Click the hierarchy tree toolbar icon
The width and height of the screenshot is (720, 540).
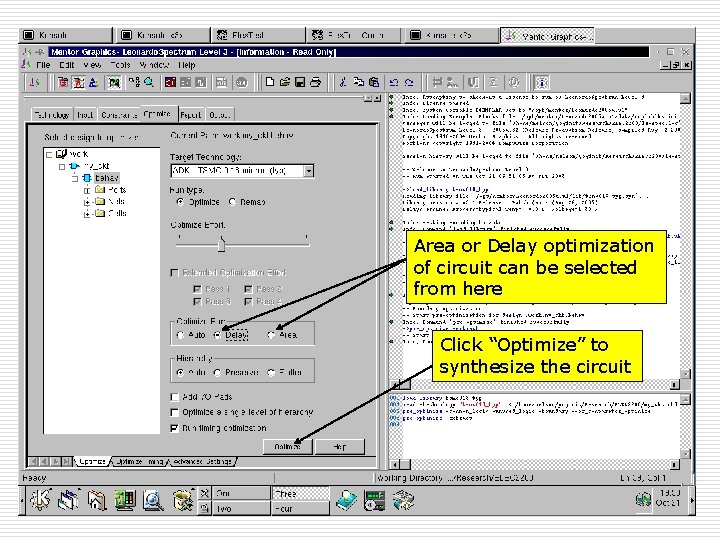coord(134,82)
